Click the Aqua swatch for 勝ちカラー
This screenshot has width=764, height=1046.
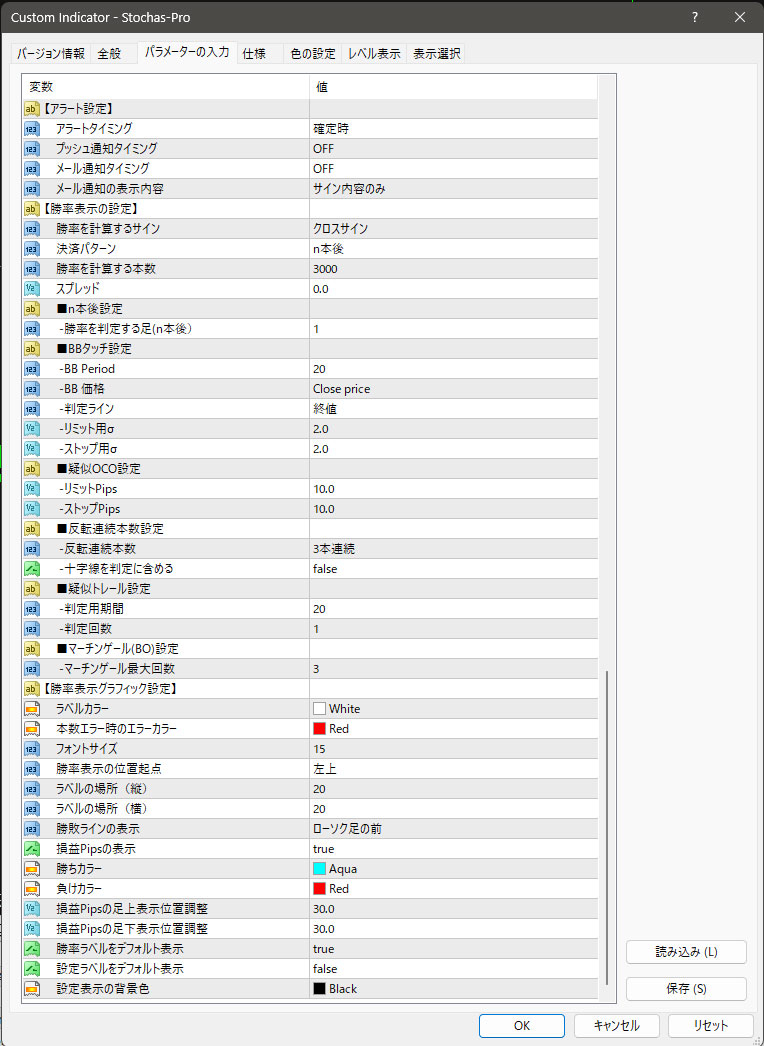tap(320, 869)
